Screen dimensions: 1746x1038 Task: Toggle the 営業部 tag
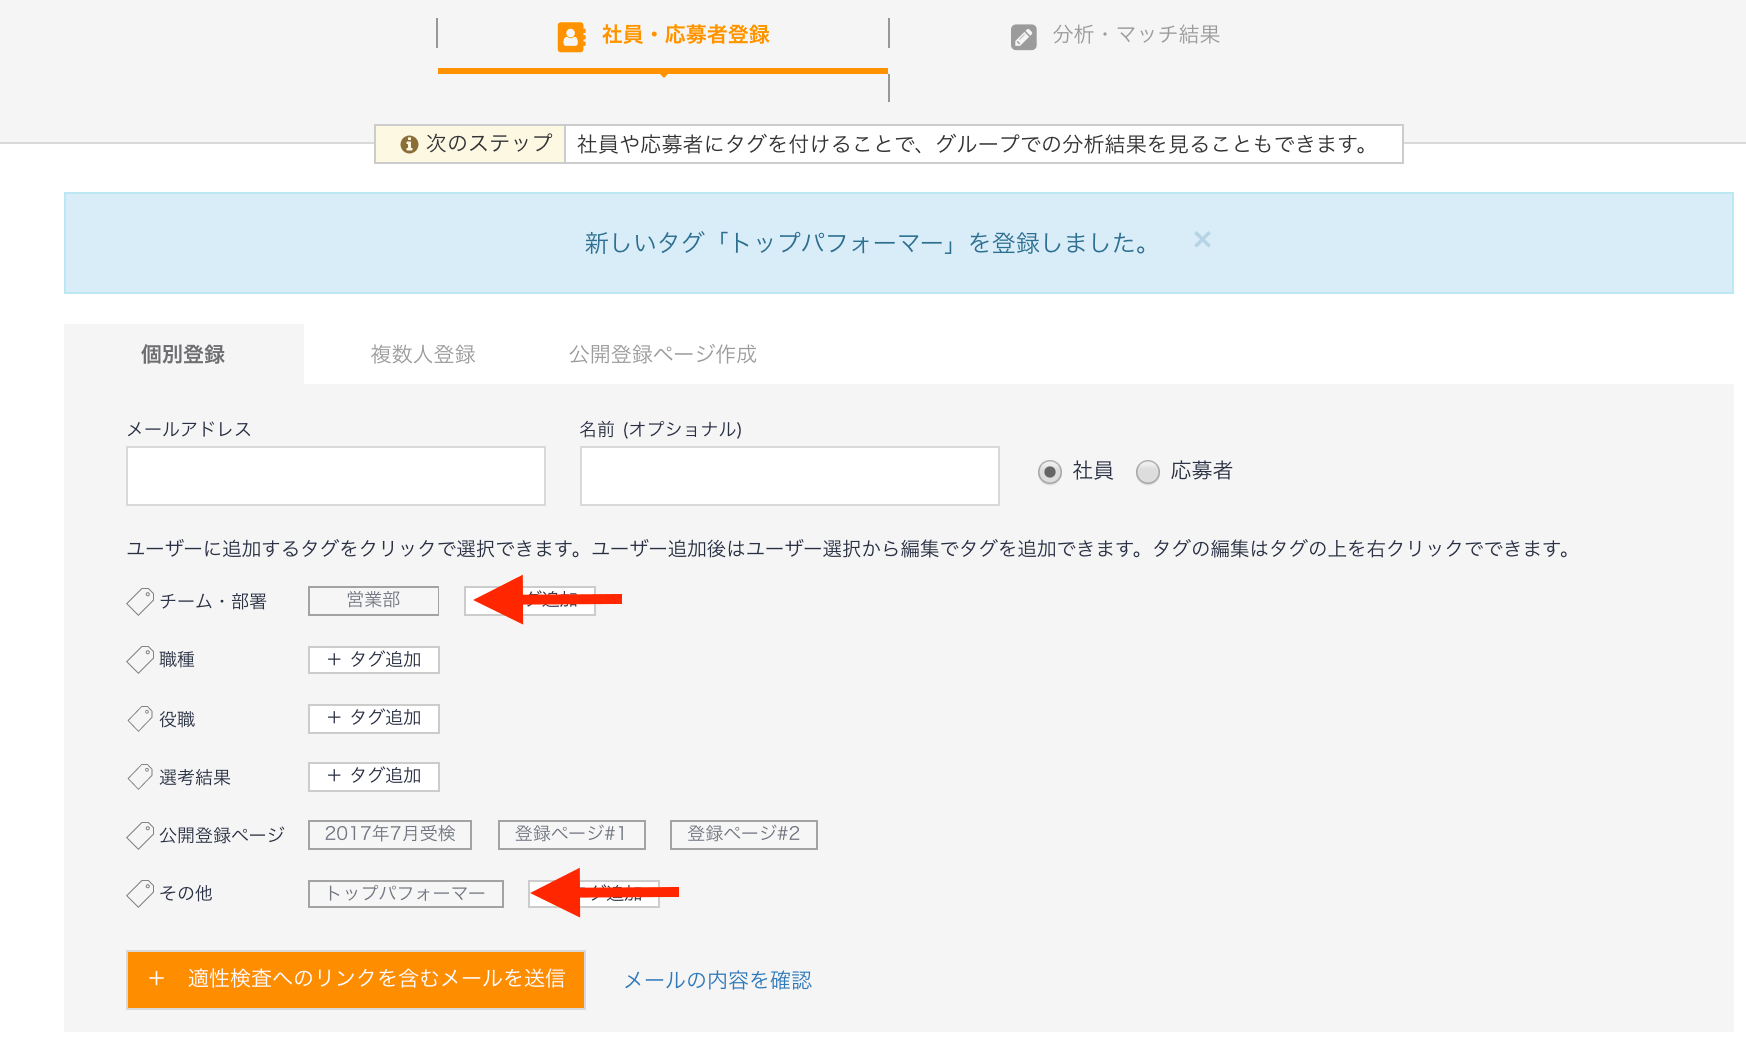point(373,600)
